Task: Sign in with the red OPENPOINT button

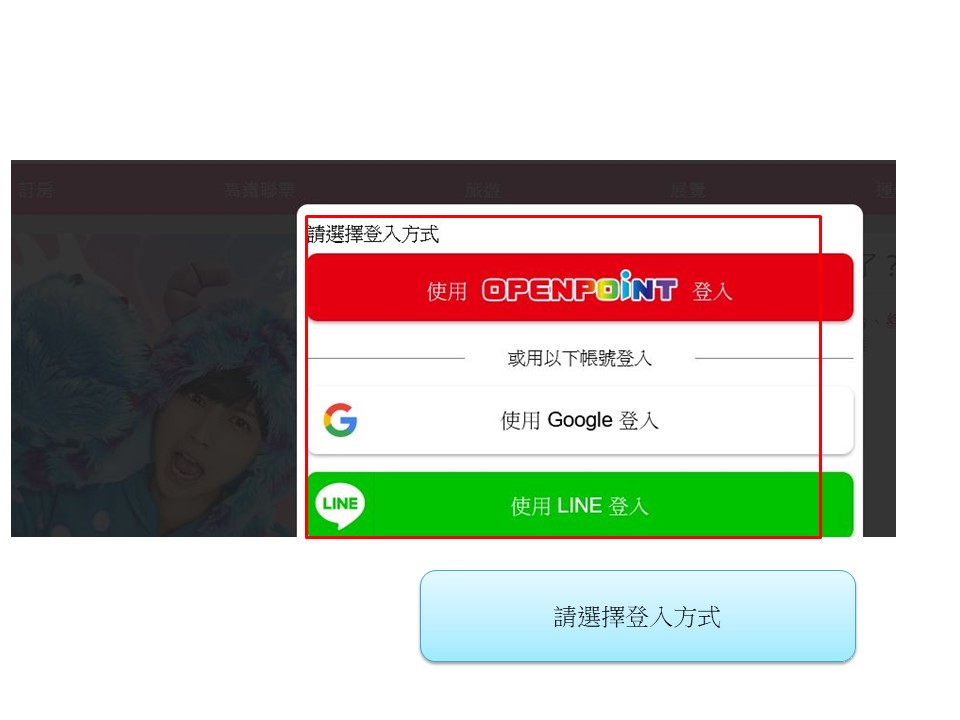Action: pyautogui.click(x=580, y=287)
